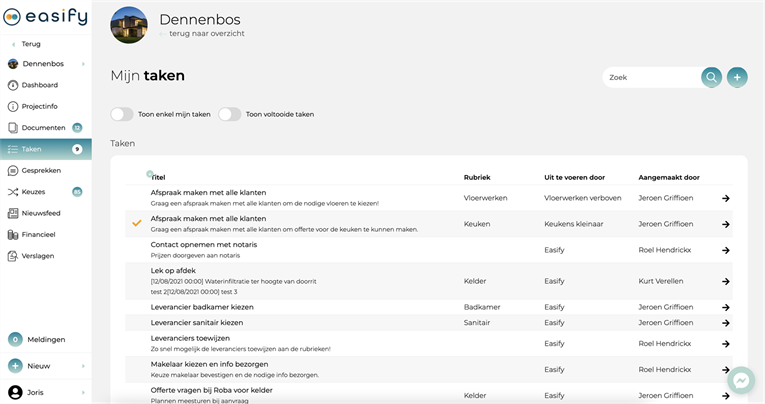
Task: Click the Joris user avatar icon
Action: [x=15, y=392]
